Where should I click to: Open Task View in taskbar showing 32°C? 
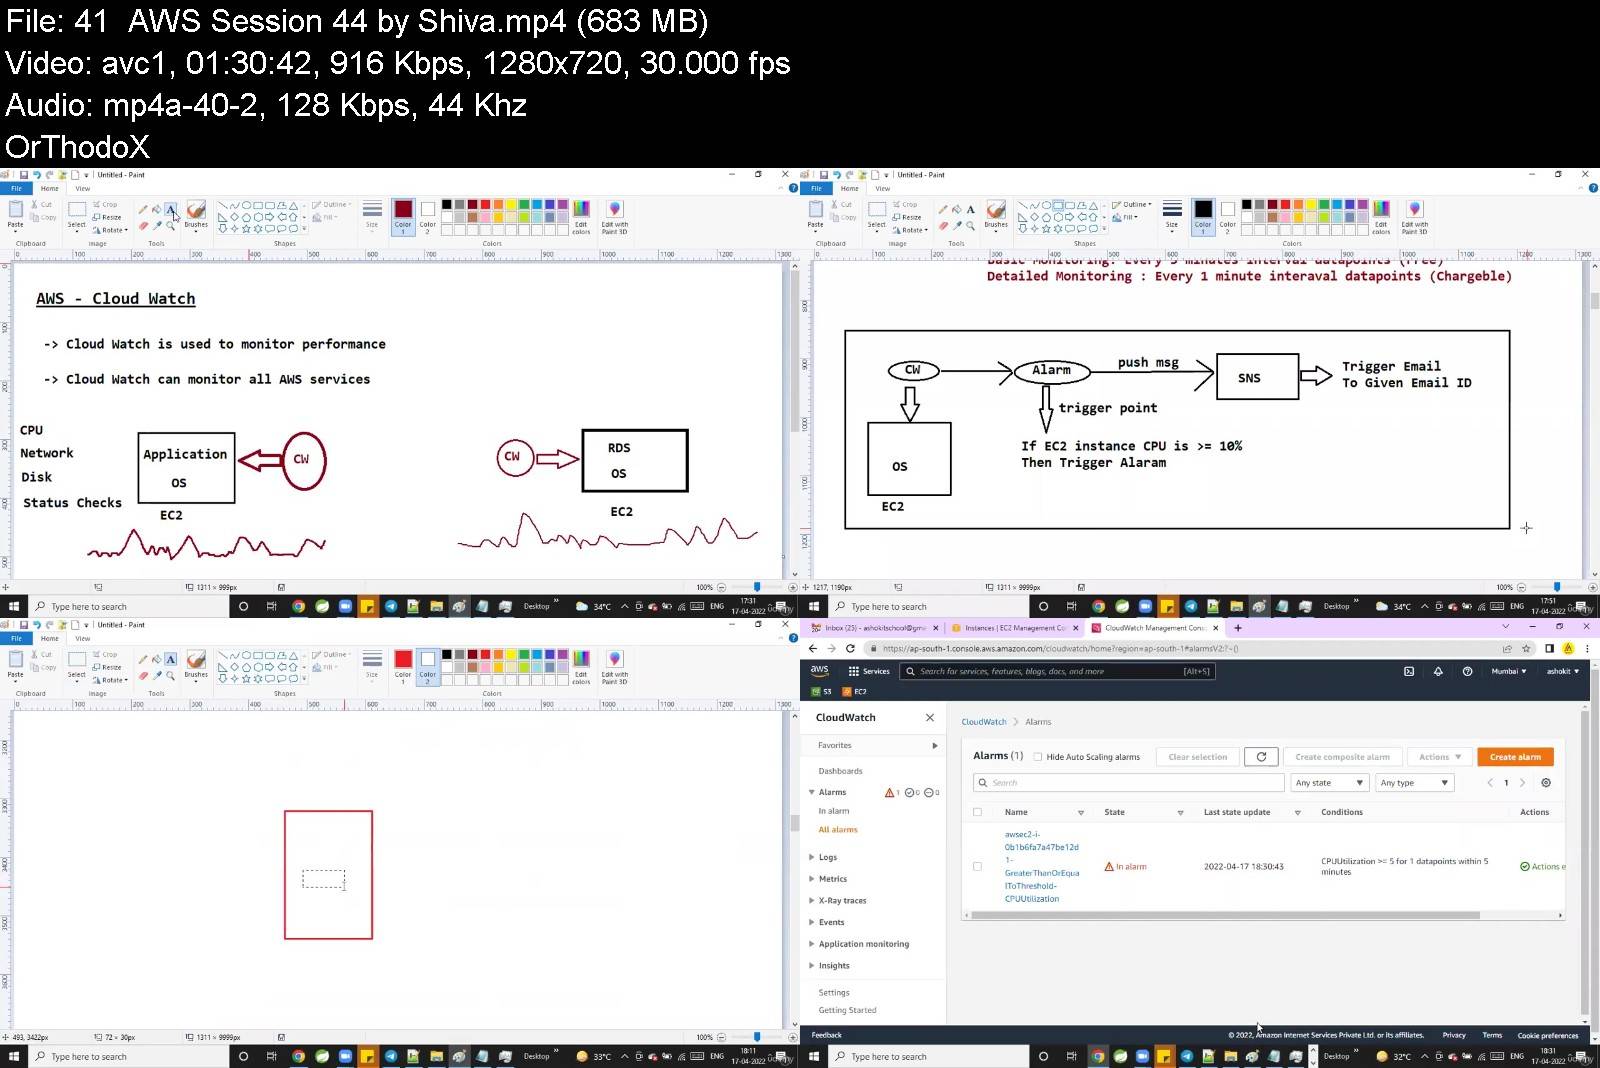point(1071,1056)
